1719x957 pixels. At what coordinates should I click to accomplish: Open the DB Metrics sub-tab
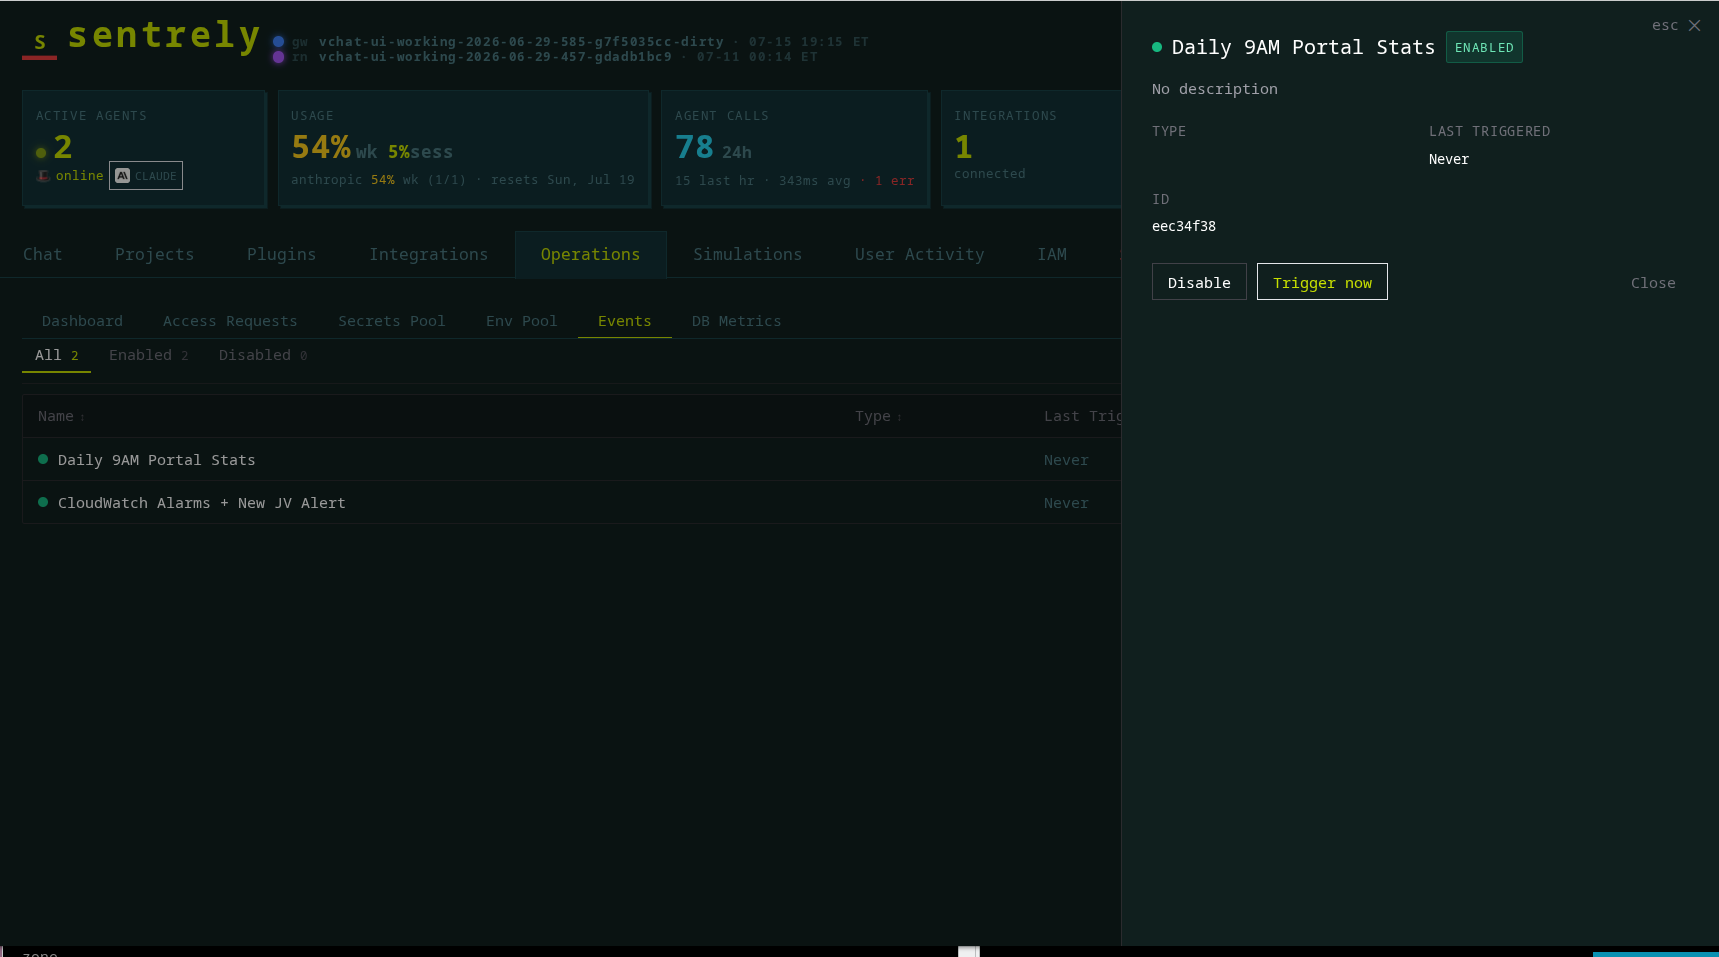coord(736,321)
